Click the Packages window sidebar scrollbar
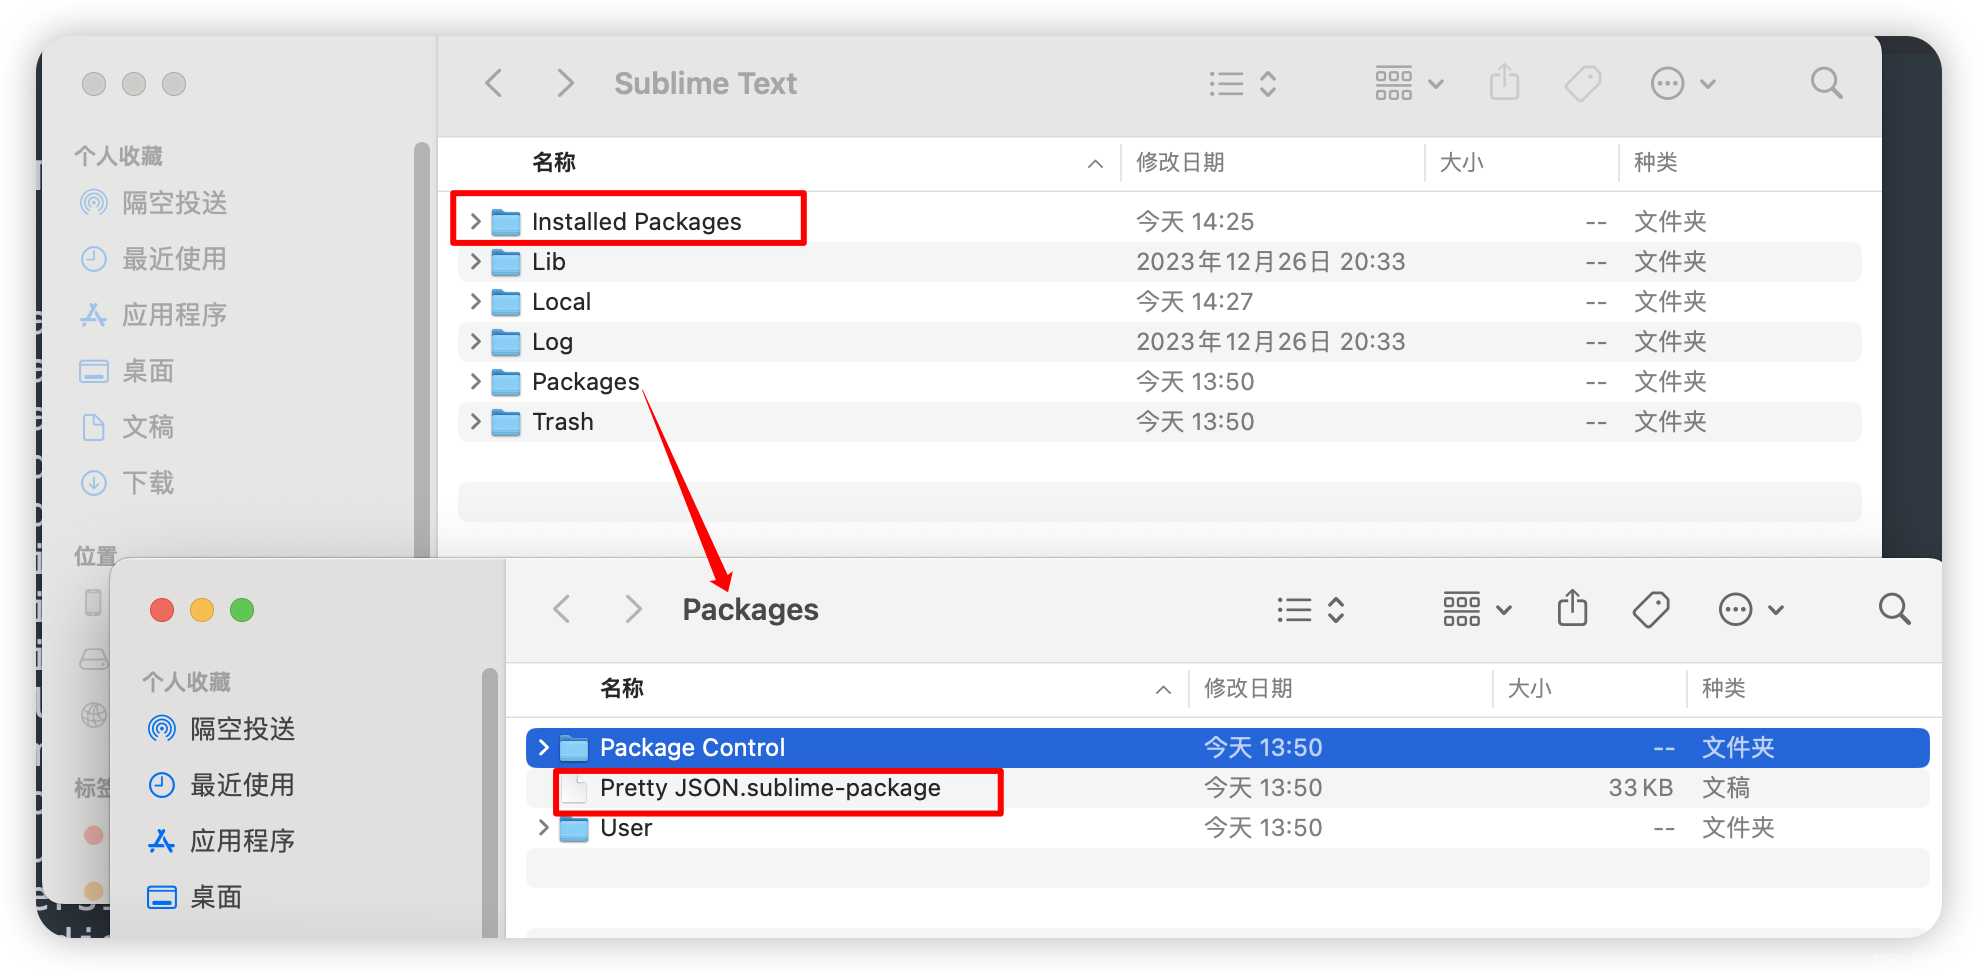 (x=490, y=802)
